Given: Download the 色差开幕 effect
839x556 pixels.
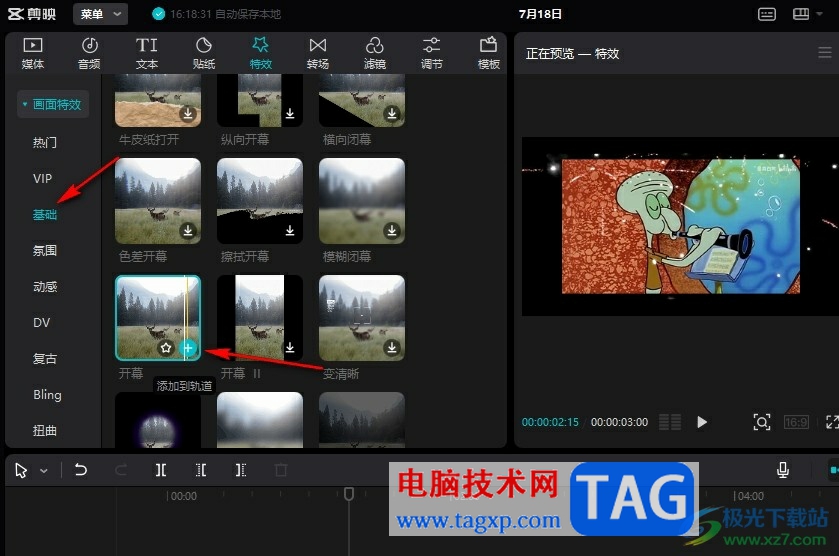Looking at the screenshot, I should [188, 230].
